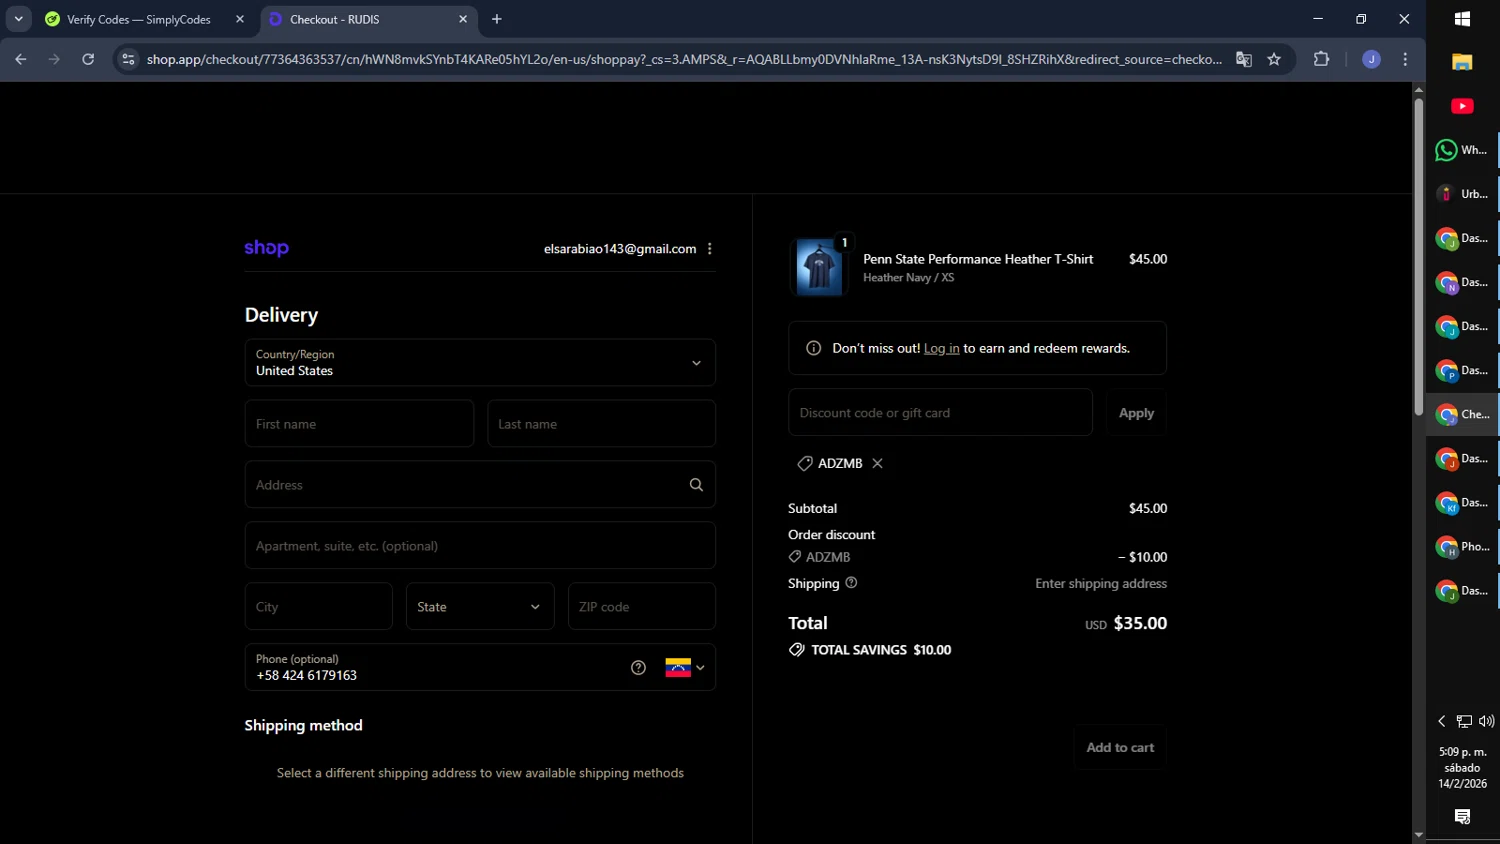Go forward in browser history

pyautogui.click(x=54, y=60)
